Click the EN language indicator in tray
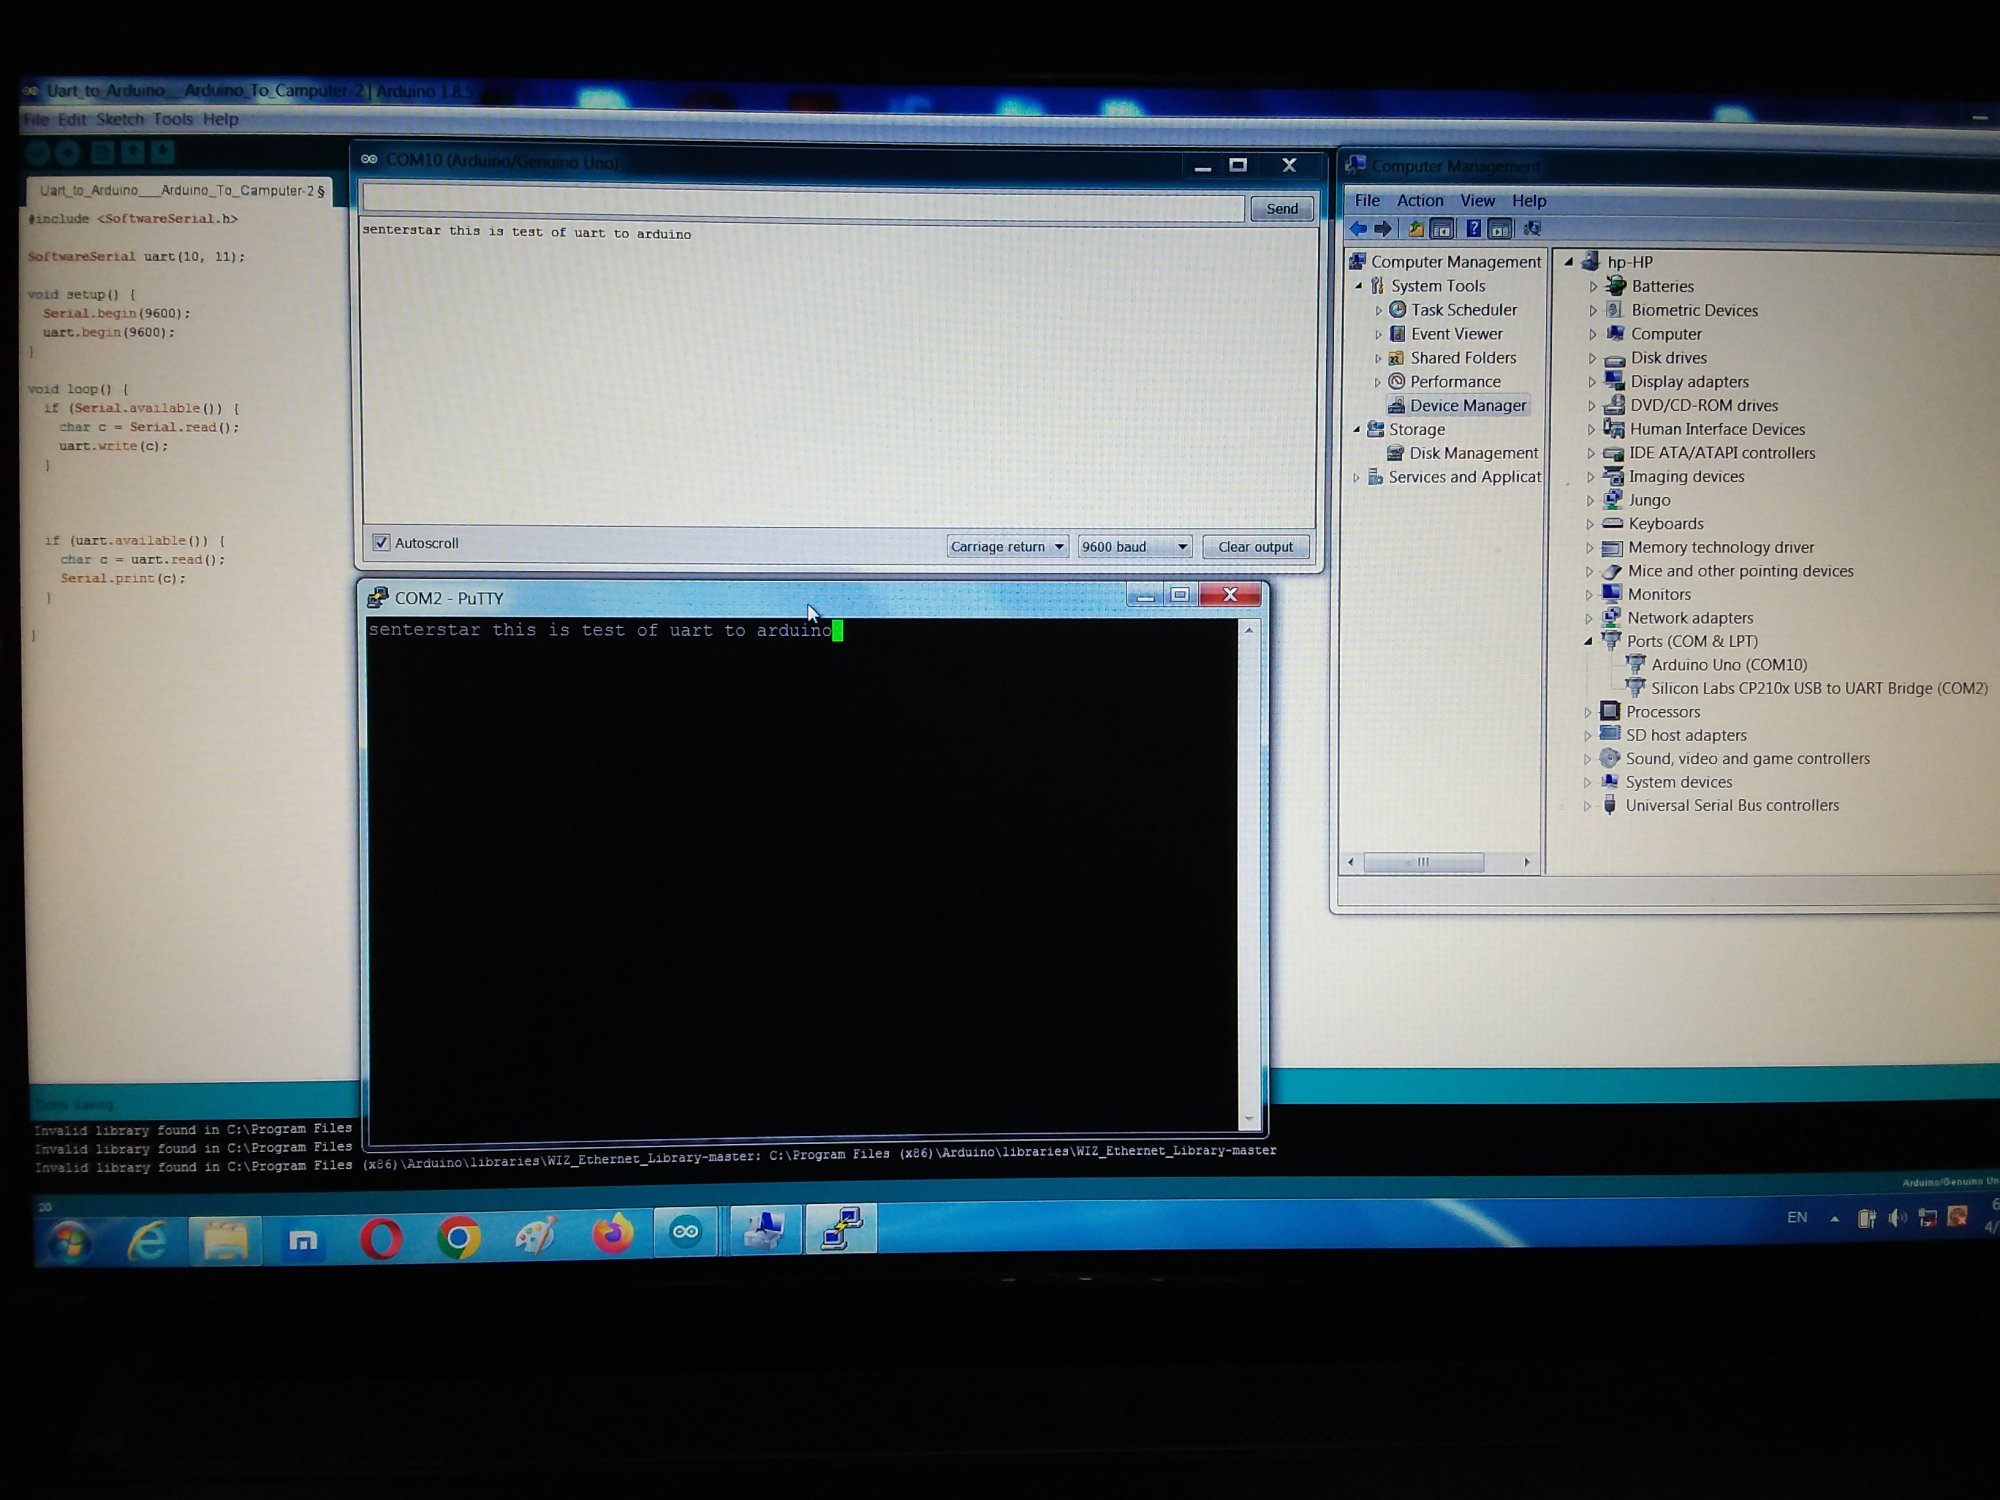Viewport: 2000px width, 1500px height. coord(1797,1218)
